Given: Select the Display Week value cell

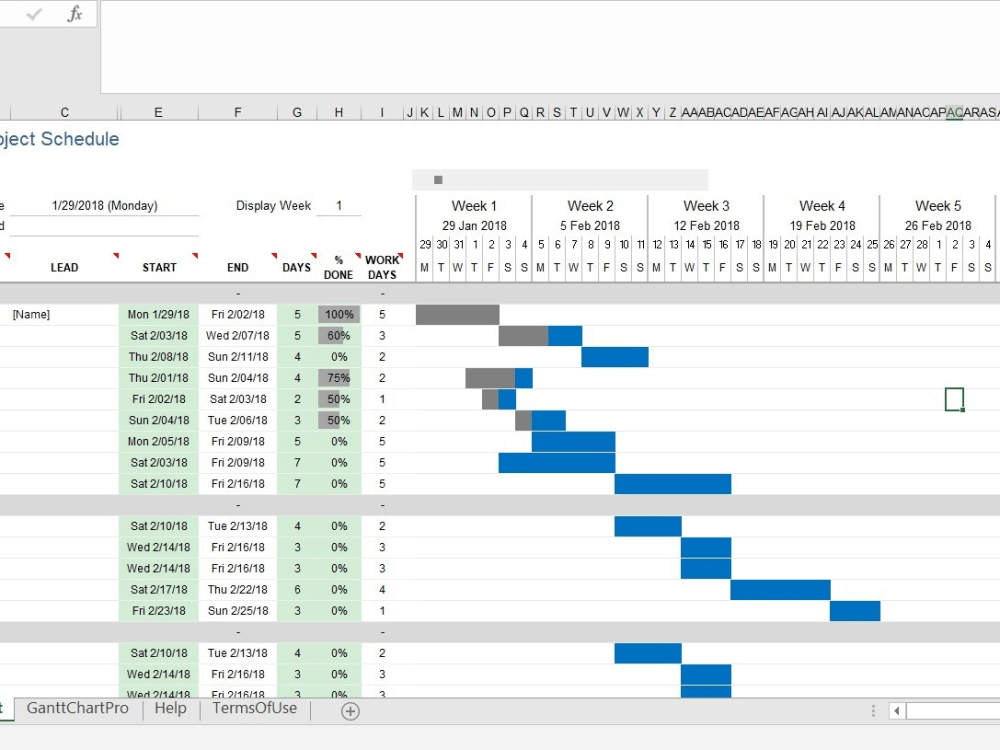Looking at the screenshot, I should click(x=339, y=206).
